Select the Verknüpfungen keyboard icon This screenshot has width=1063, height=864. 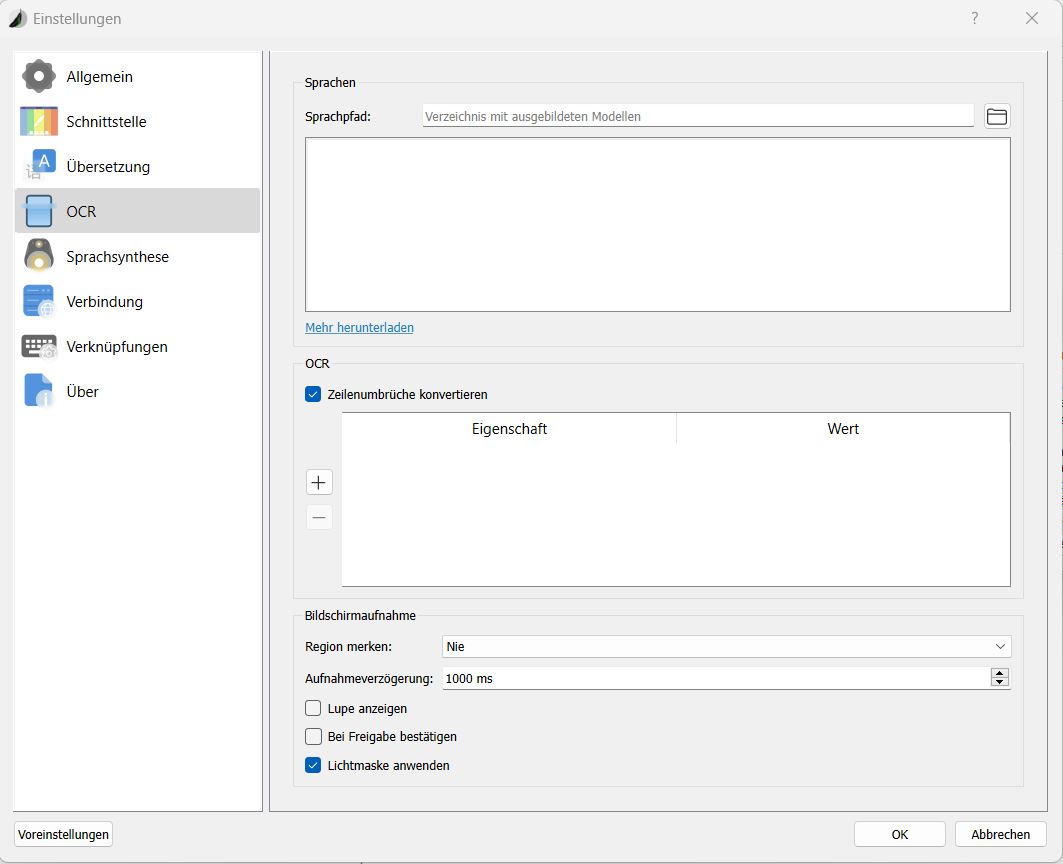point(39,347)
